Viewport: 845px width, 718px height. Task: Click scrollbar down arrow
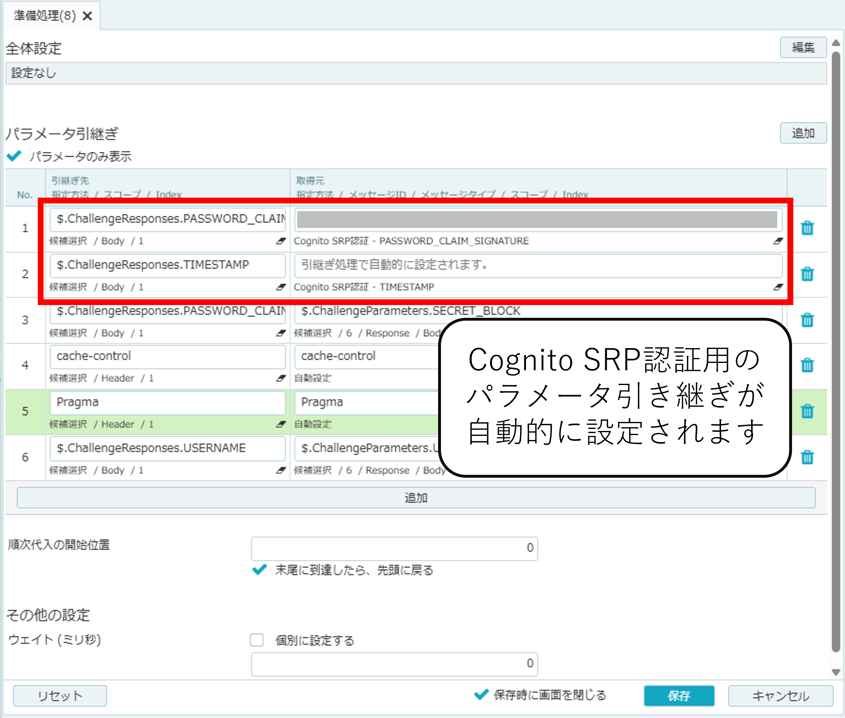[x=836, y=672]
